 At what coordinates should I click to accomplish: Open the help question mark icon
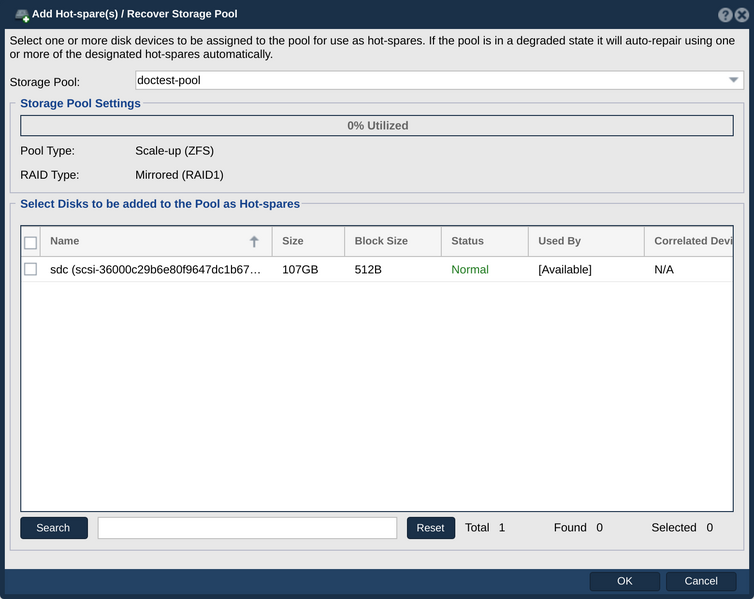(725, 15)
